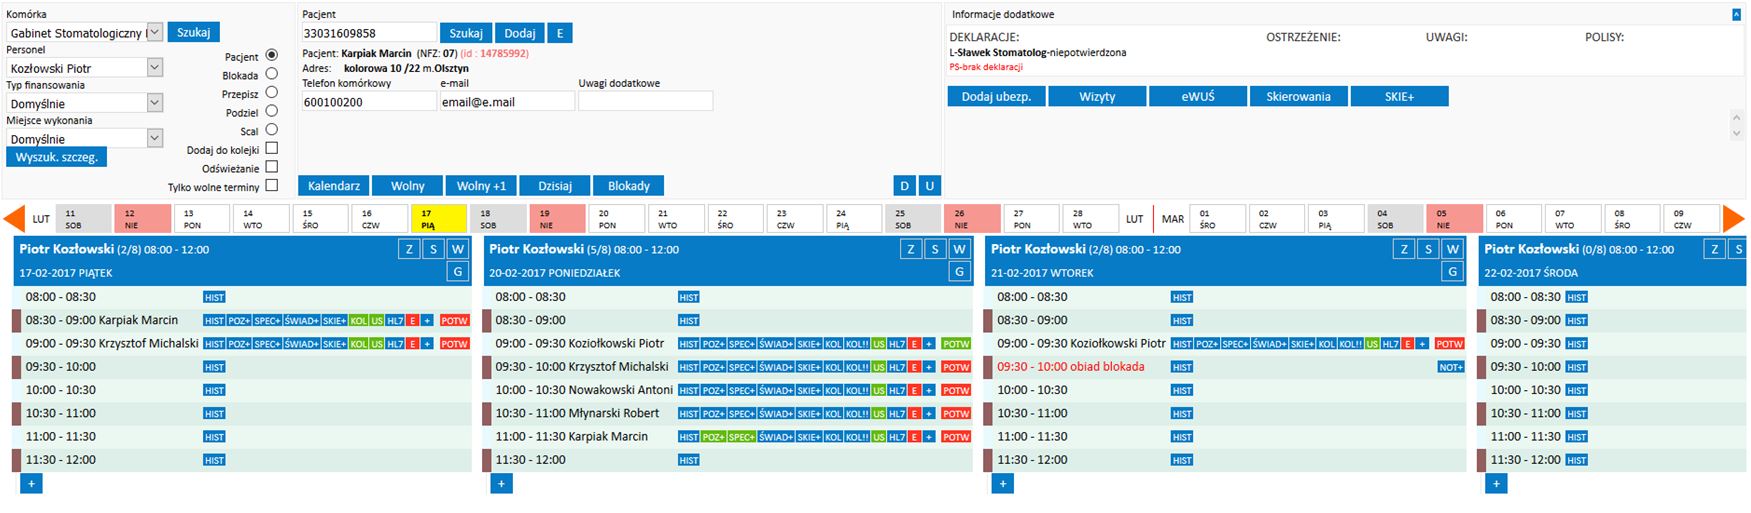The width and height of the screenshot is (1751, 513).
Task: Click the W icon in the 20-02-2017 PONIEDZIAŁEK header
Action: coord(959,249)
